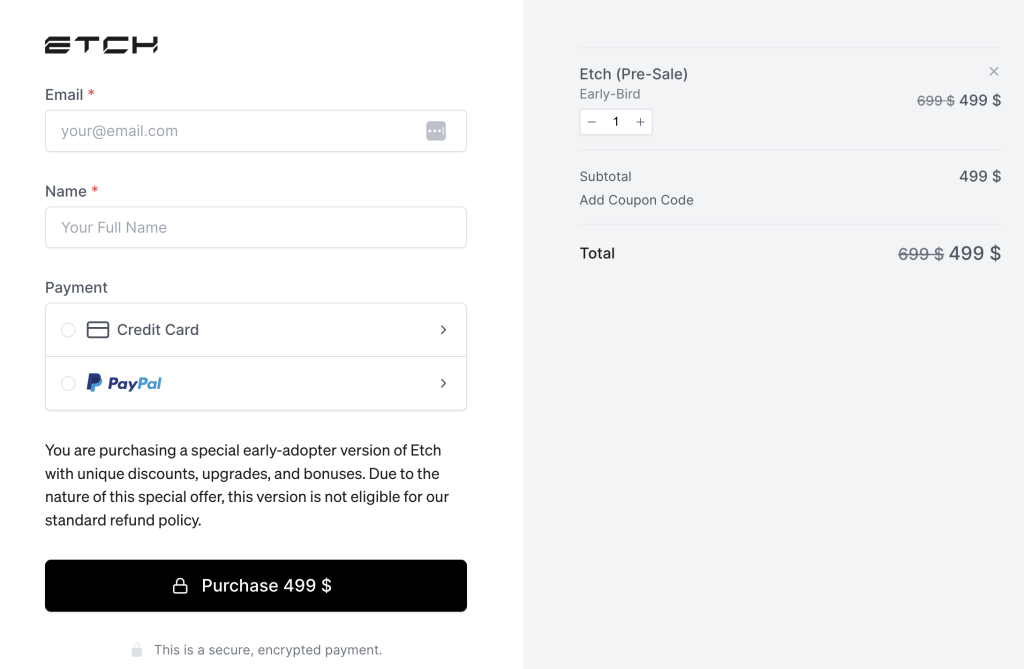Remove Etch (Pre-Sale) item with the X
This screenshot has height=669, width=1024.
click(x=994, y=71)
